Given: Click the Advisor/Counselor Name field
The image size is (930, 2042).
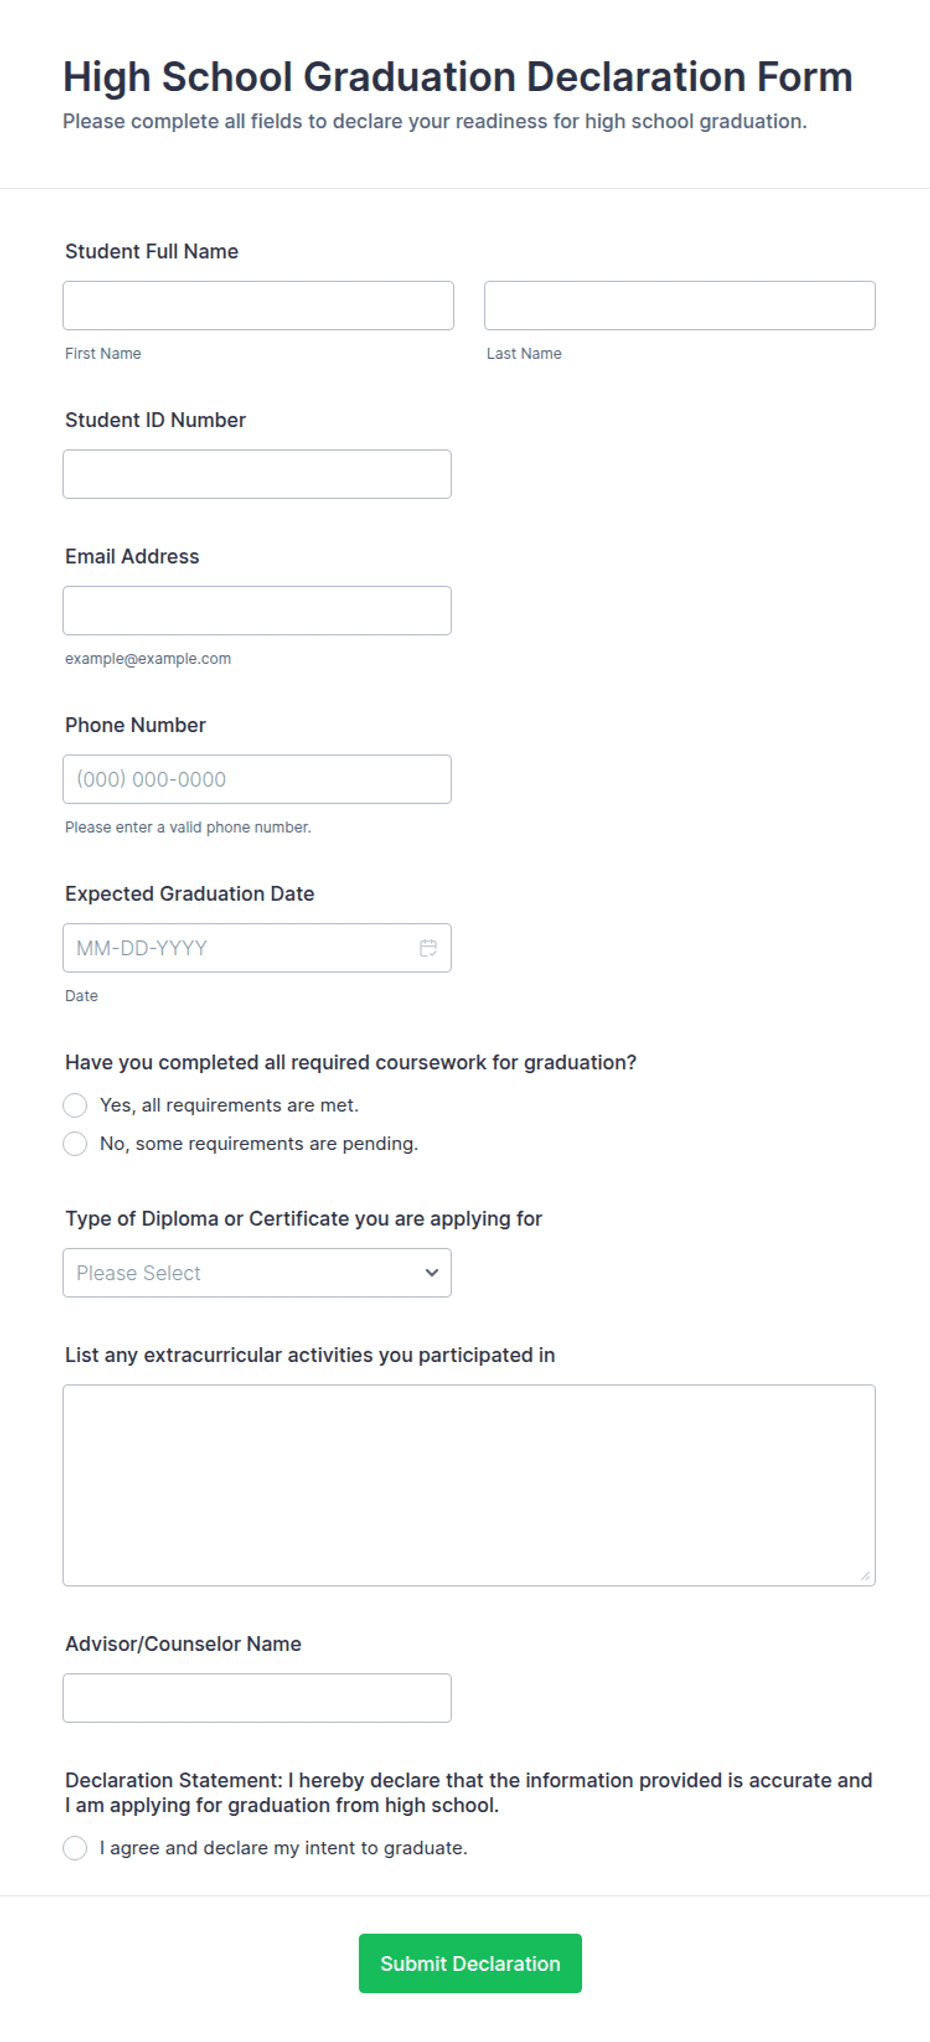Looking at the screenshot, I should coord(257,1698).
